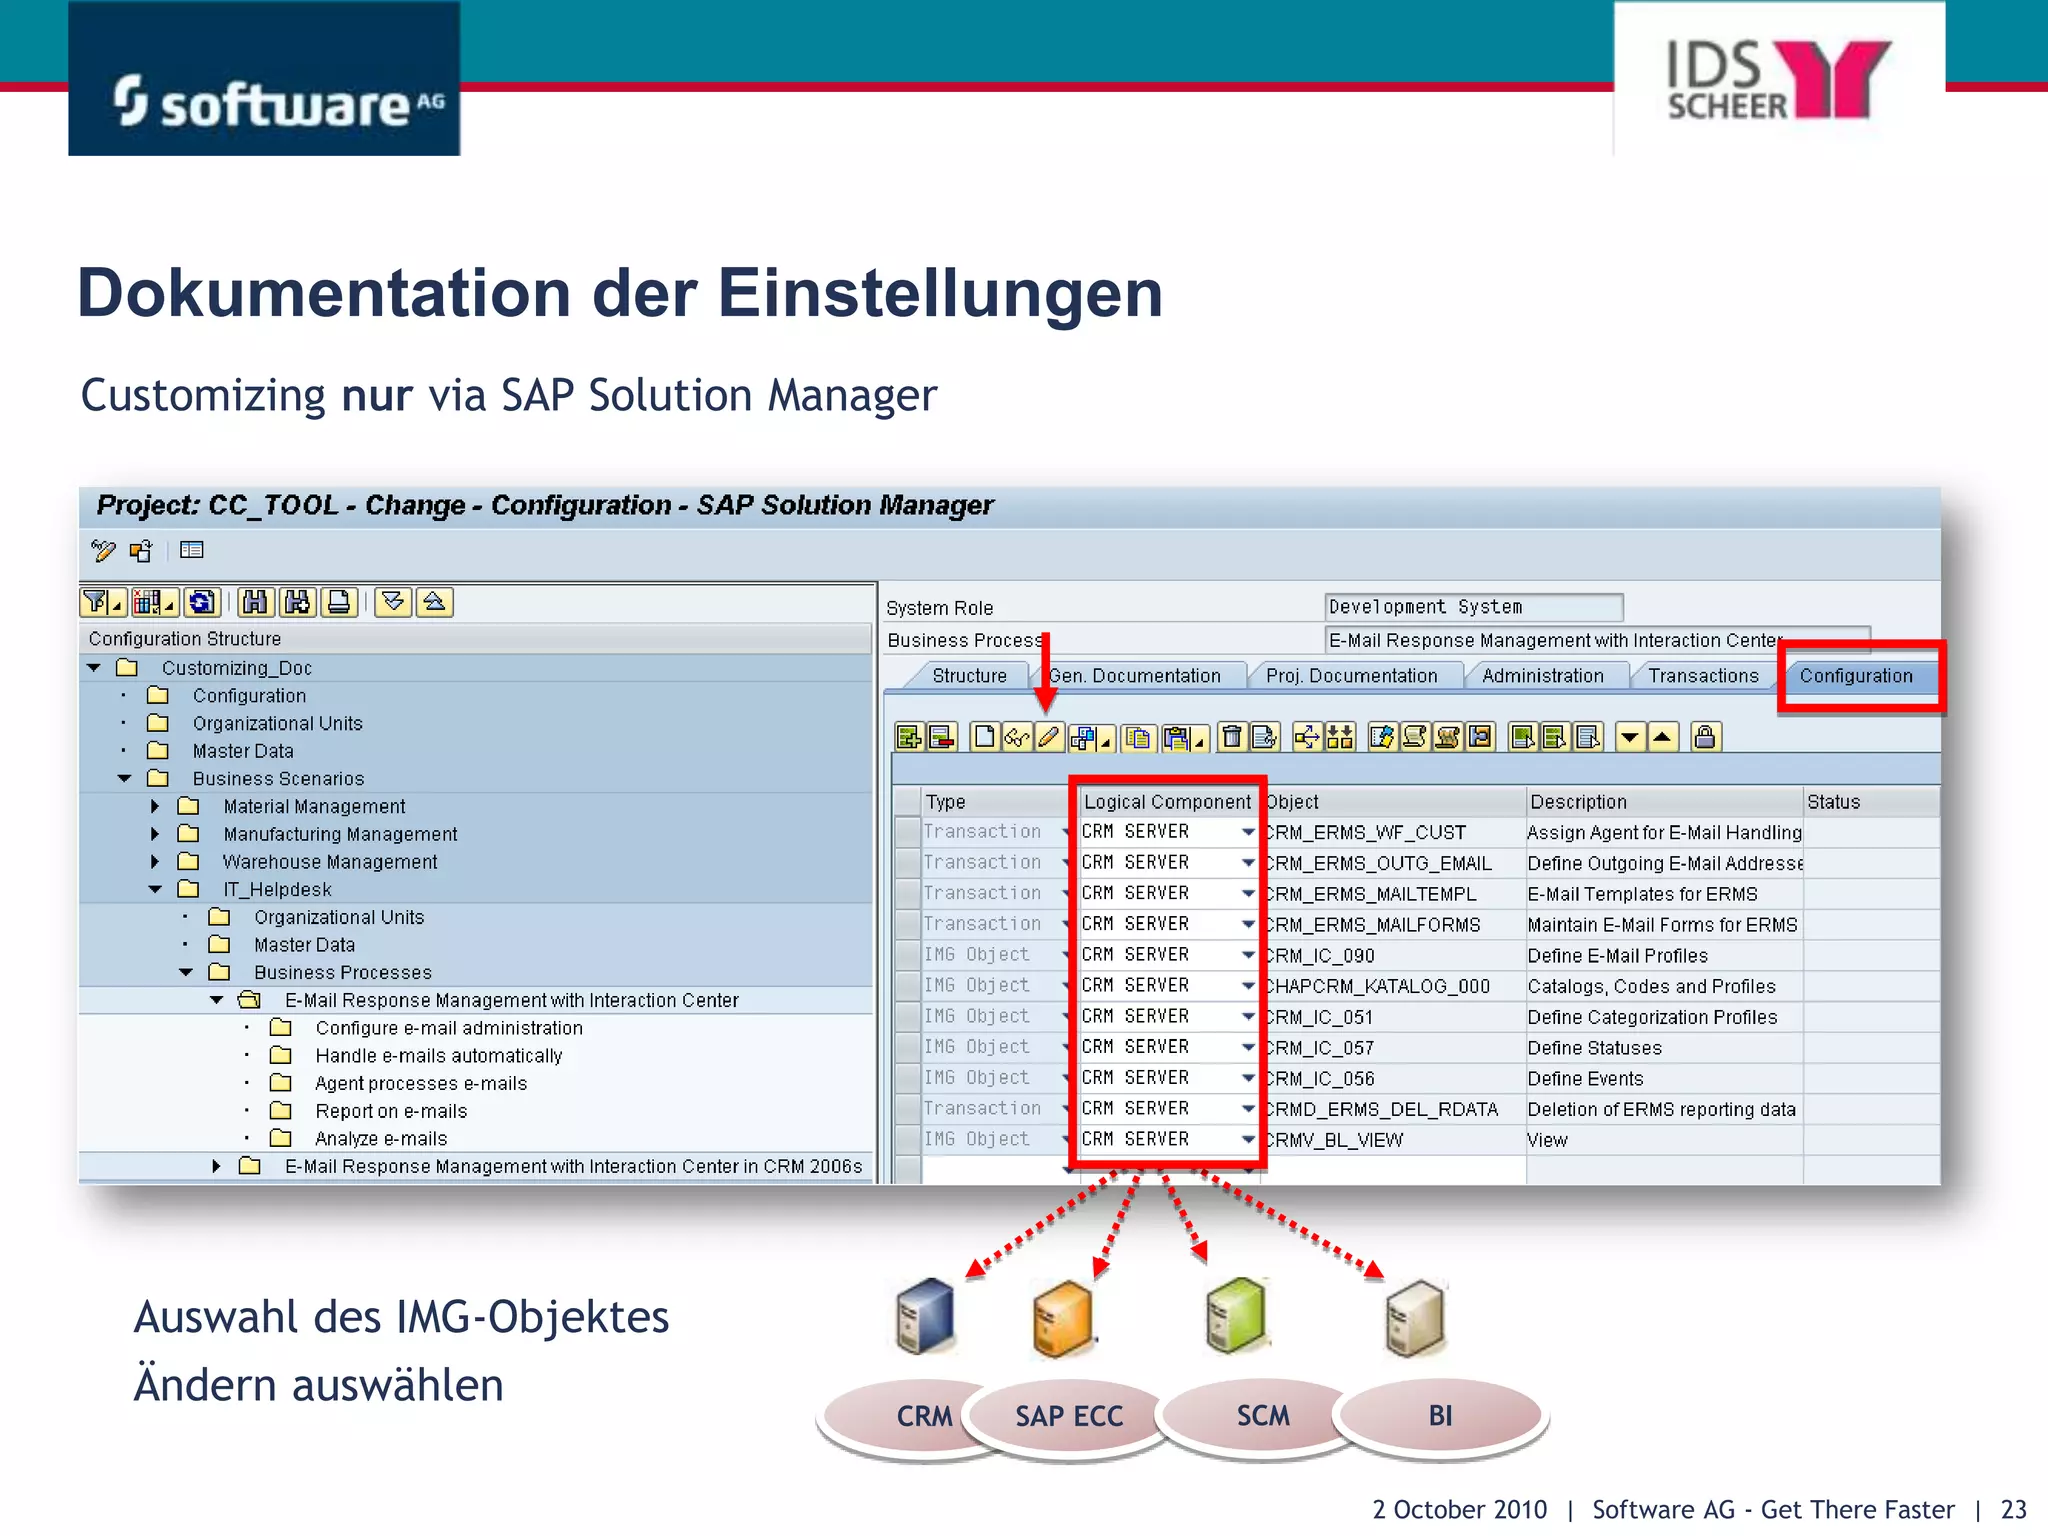The width and height of the screenshot is (2048, 1536).
Task: Open Logical Component dropdown for CRM_ERMS_WF_CUST row
Action: click(1248, 832)
